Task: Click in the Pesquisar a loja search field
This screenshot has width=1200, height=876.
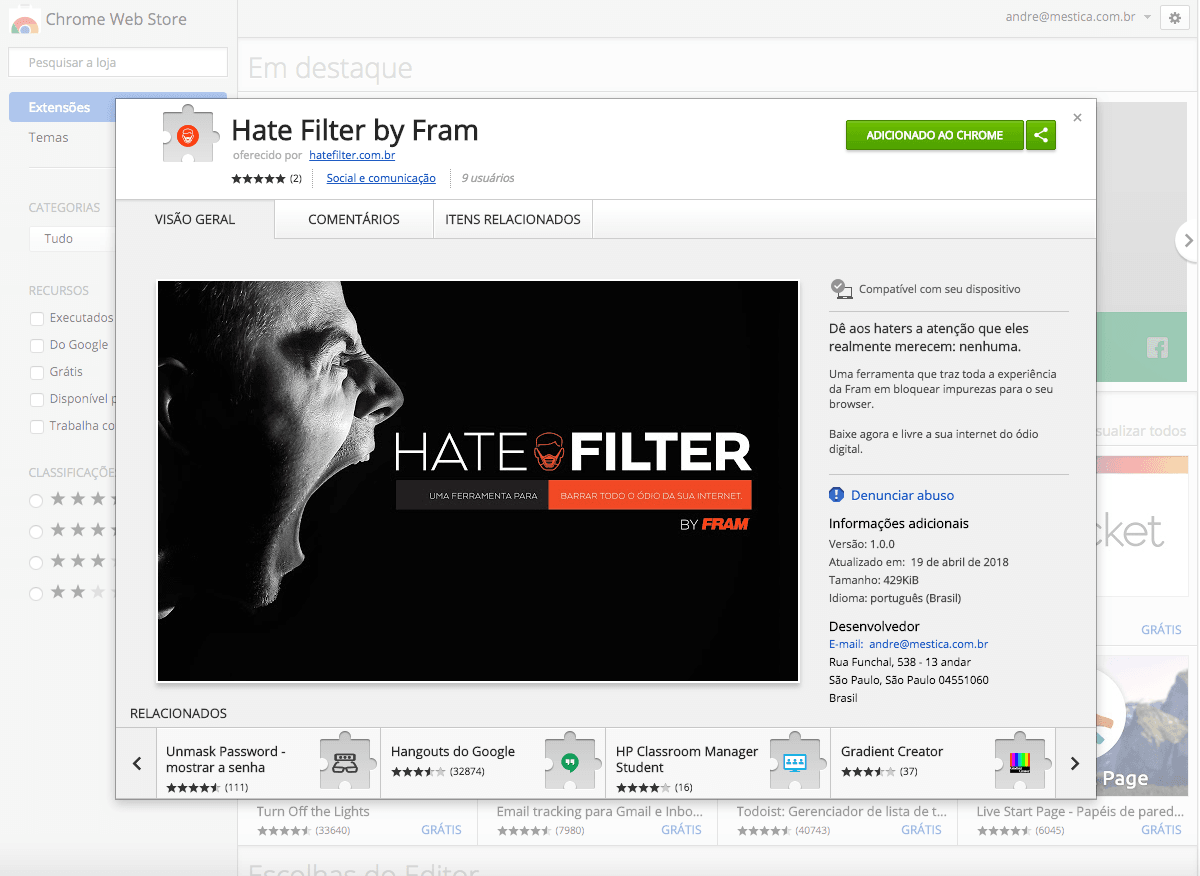Action: point(118,62)
